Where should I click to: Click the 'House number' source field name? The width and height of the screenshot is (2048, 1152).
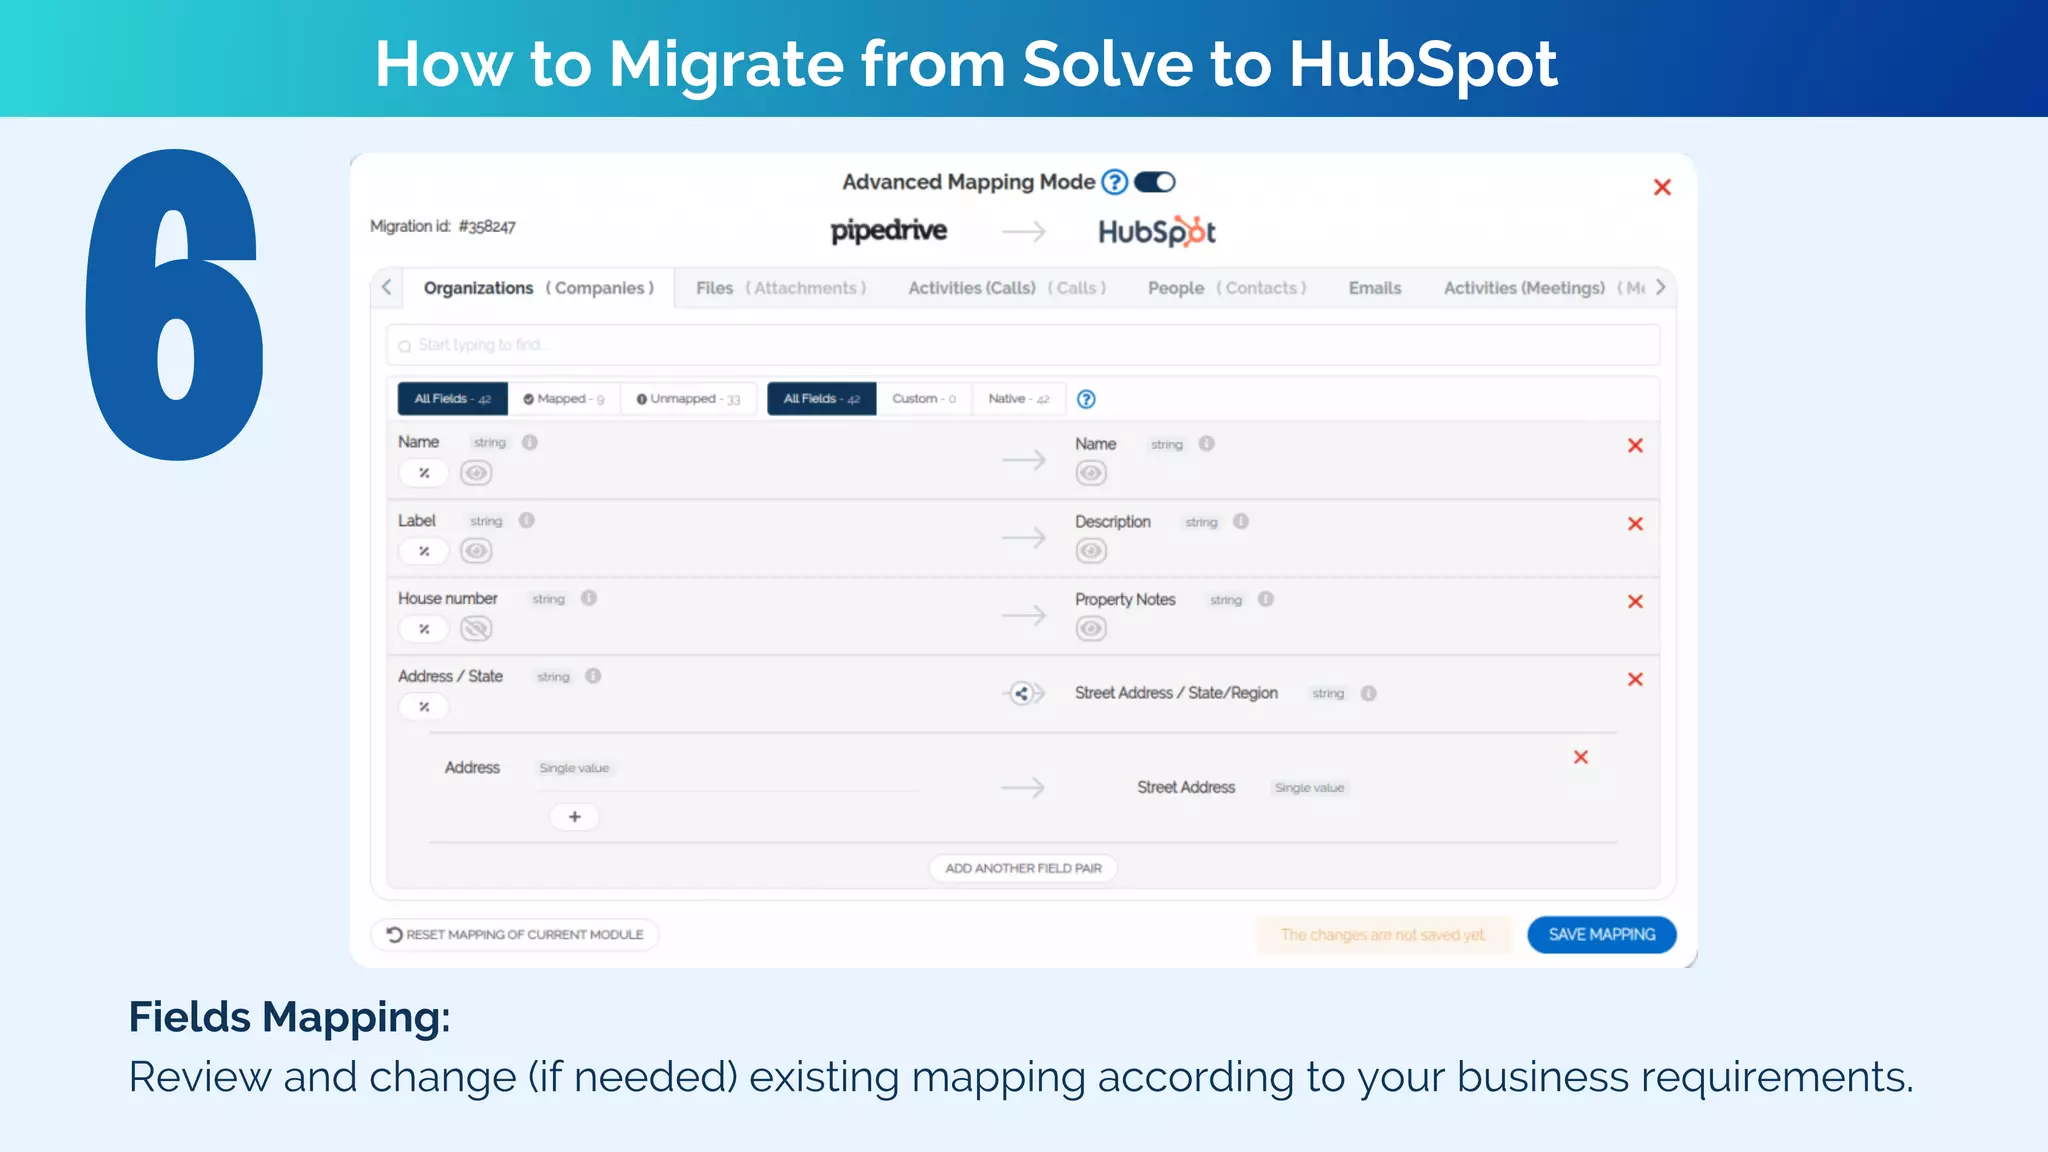point(448,598)
